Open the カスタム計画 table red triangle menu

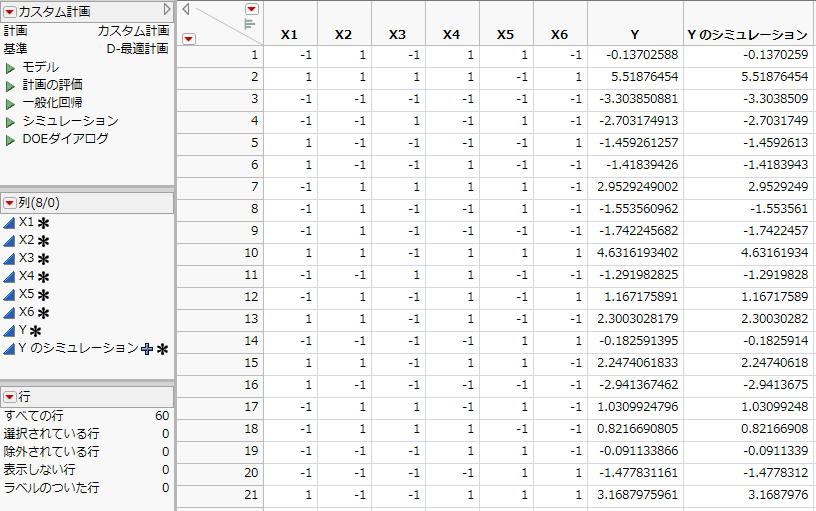point(10,11)
